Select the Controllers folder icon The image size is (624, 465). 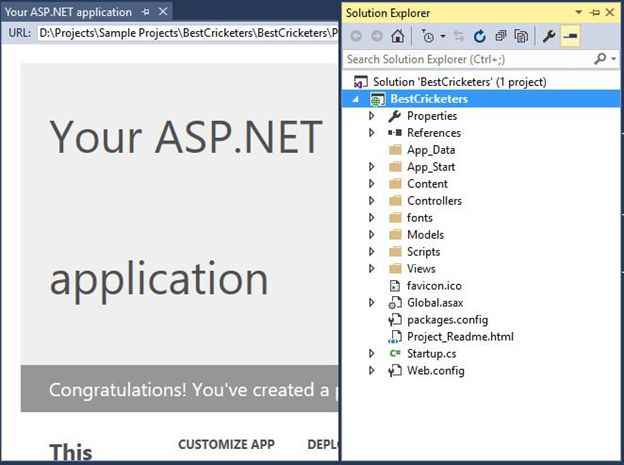point(395,200)
